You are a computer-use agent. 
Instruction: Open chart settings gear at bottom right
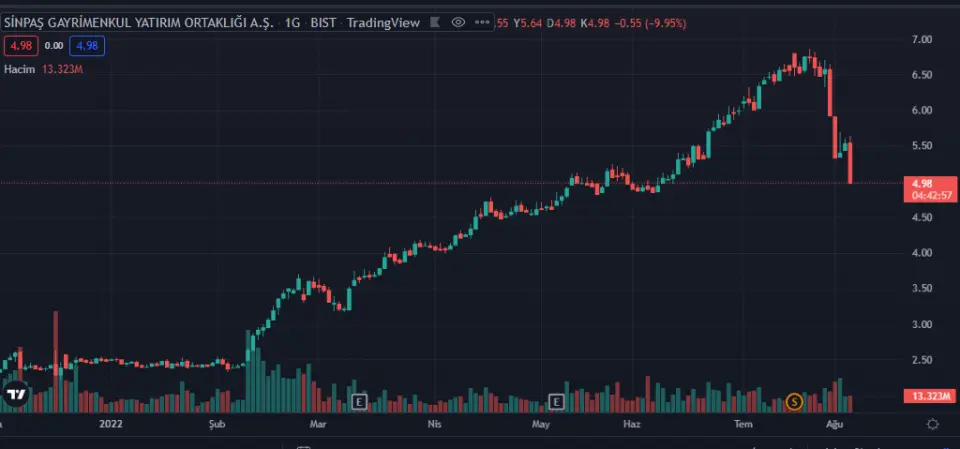pyautogui.click(x=932, y=425)
